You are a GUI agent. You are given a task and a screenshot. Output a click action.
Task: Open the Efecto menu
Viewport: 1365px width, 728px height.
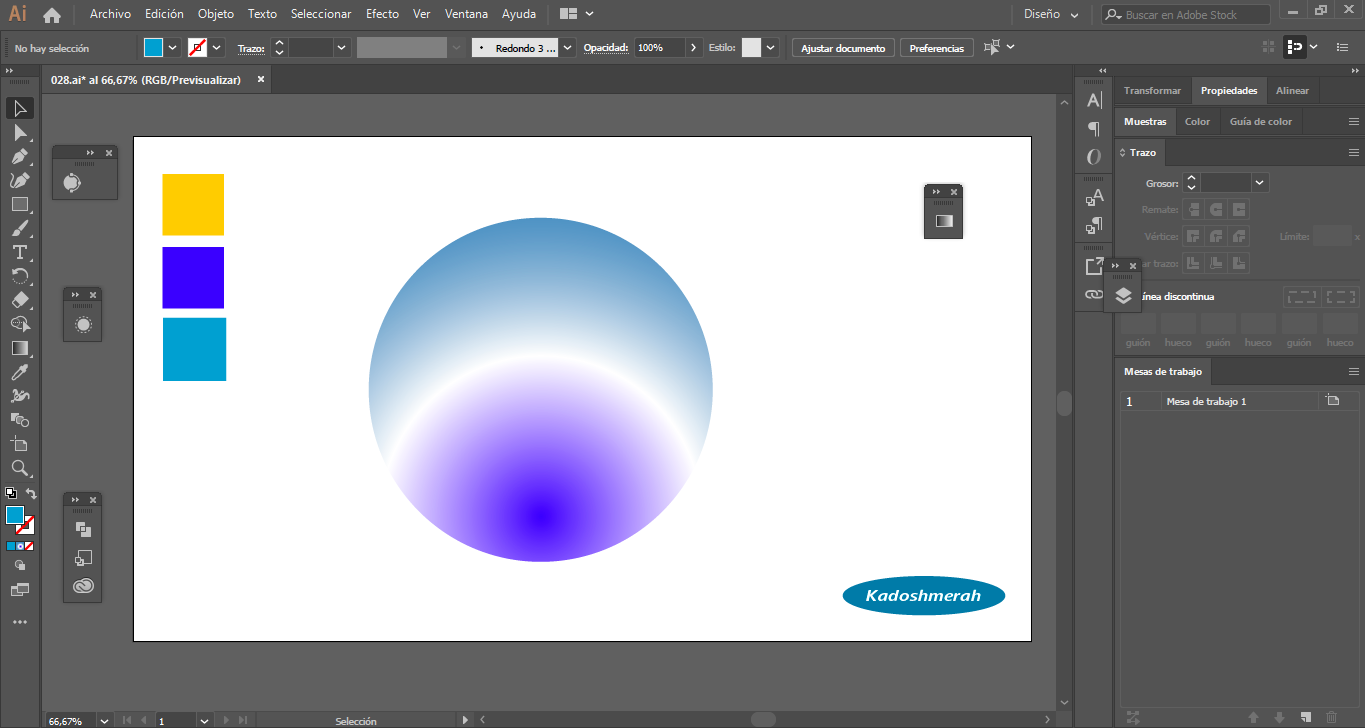tap(382, 14)
